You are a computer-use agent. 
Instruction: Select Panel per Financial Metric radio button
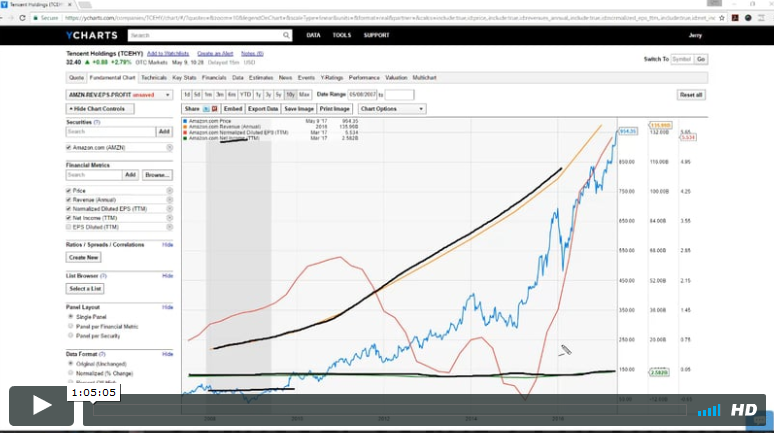[x=69, y=325]
